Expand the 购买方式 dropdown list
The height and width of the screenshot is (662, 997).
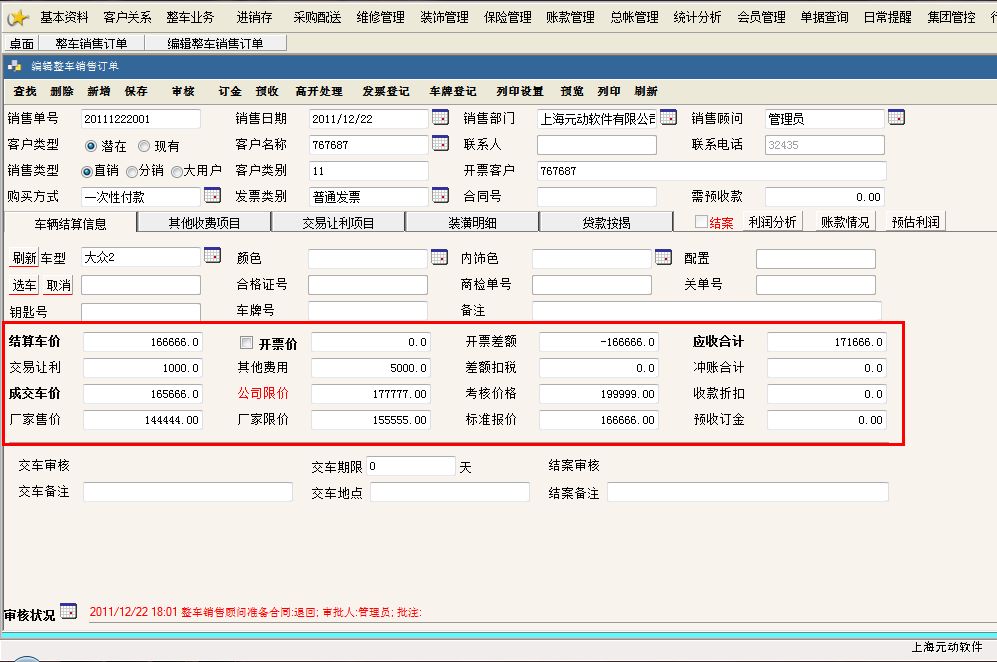[x=212, y=196]
